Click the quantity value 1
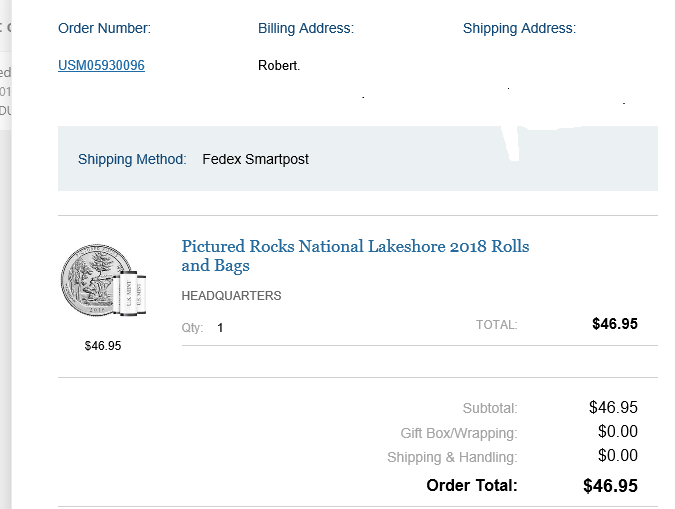Viewport: 675px width, 509px height. point(220,328)
